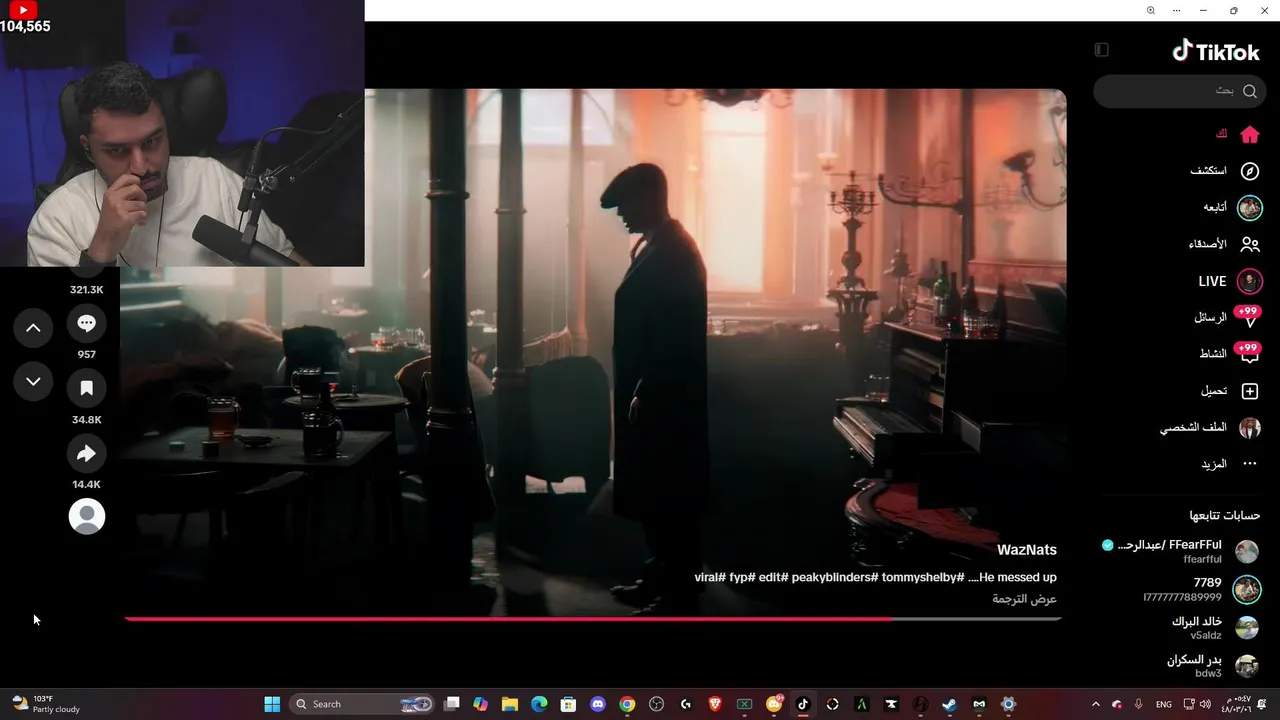This screenshot has width=1280, height=720.
Task: Open Discord from the taskbar
Action: 598,704
